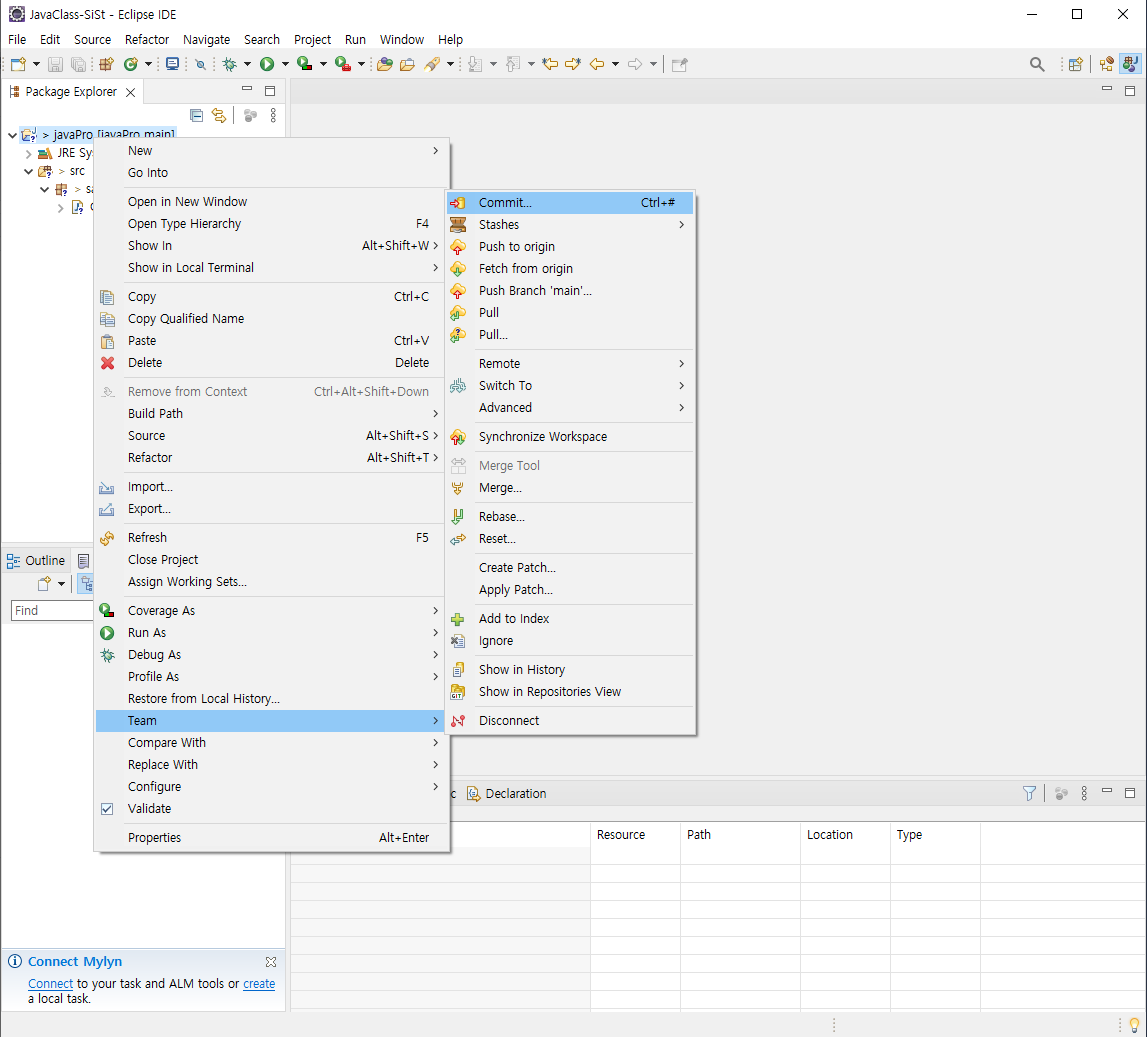The width and height of the screenshot is (1147, 1037).
Task: Select Synchronize Workspace
Action: point(571,437)
